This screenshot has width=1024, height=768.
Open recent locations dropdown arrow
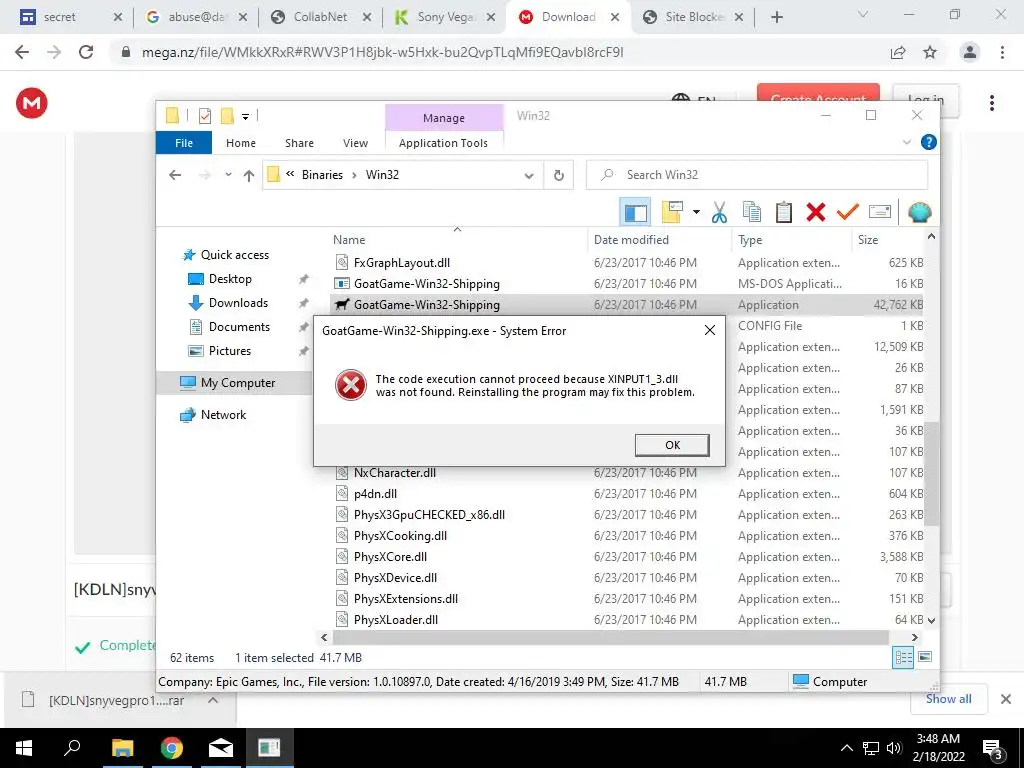click(228, 175)
